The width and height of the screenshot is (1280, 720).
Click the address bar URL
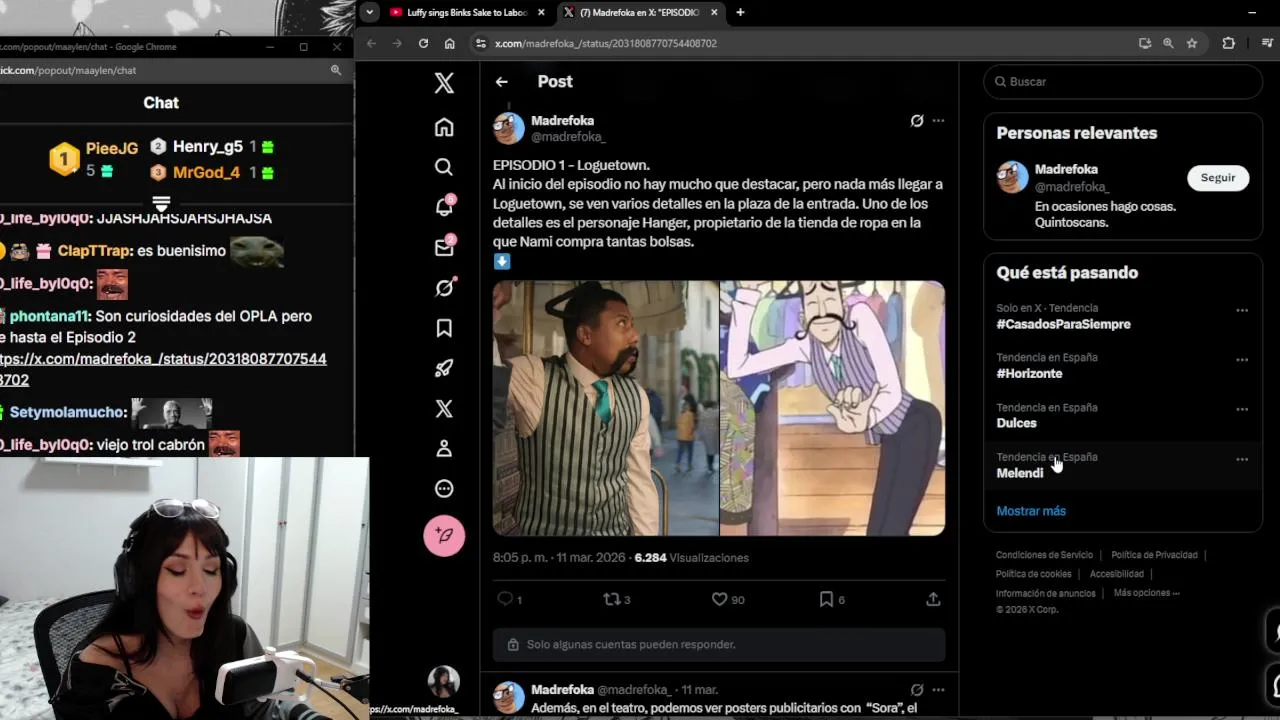[605, 43]
